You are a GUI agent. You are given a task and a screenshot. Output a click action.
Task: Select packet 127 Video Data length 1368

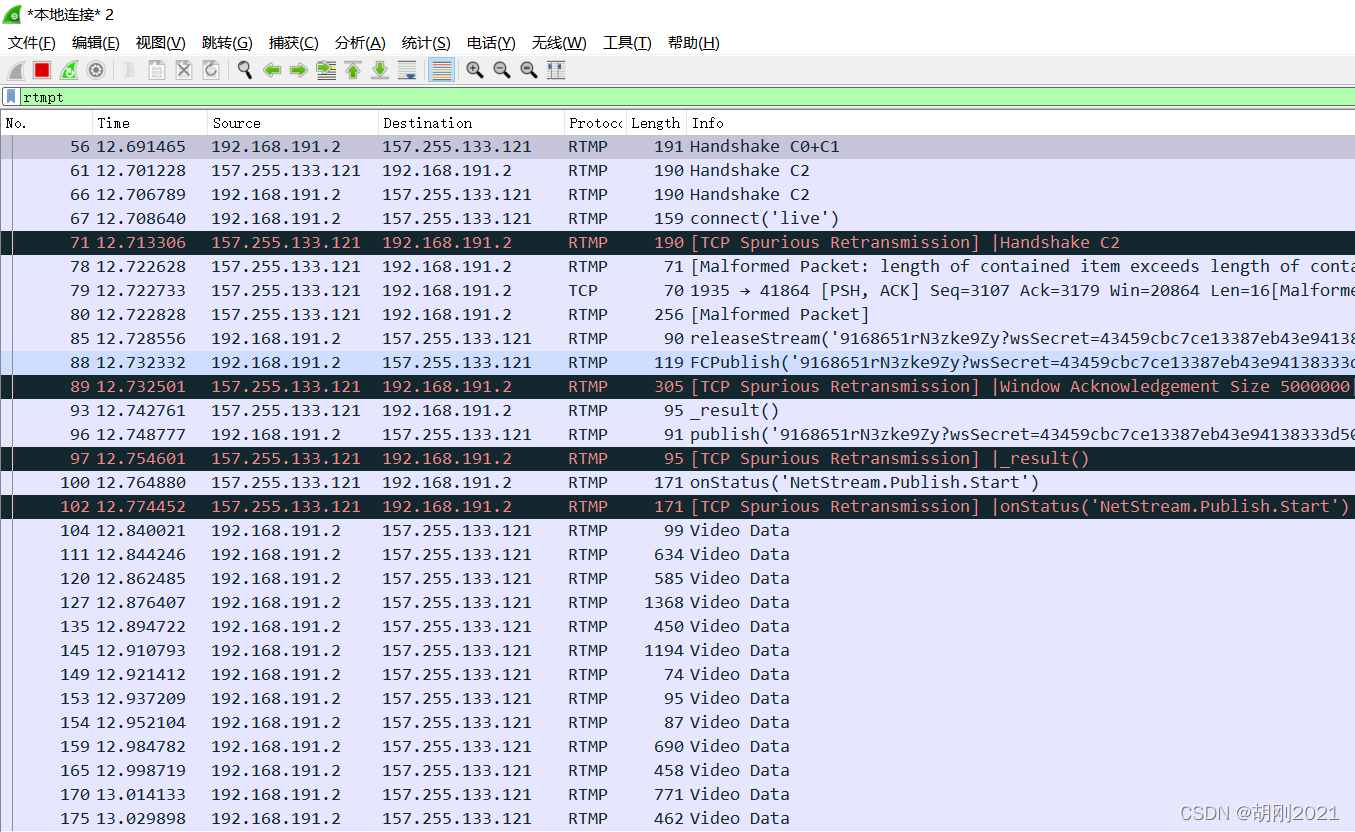coord(677,603)
